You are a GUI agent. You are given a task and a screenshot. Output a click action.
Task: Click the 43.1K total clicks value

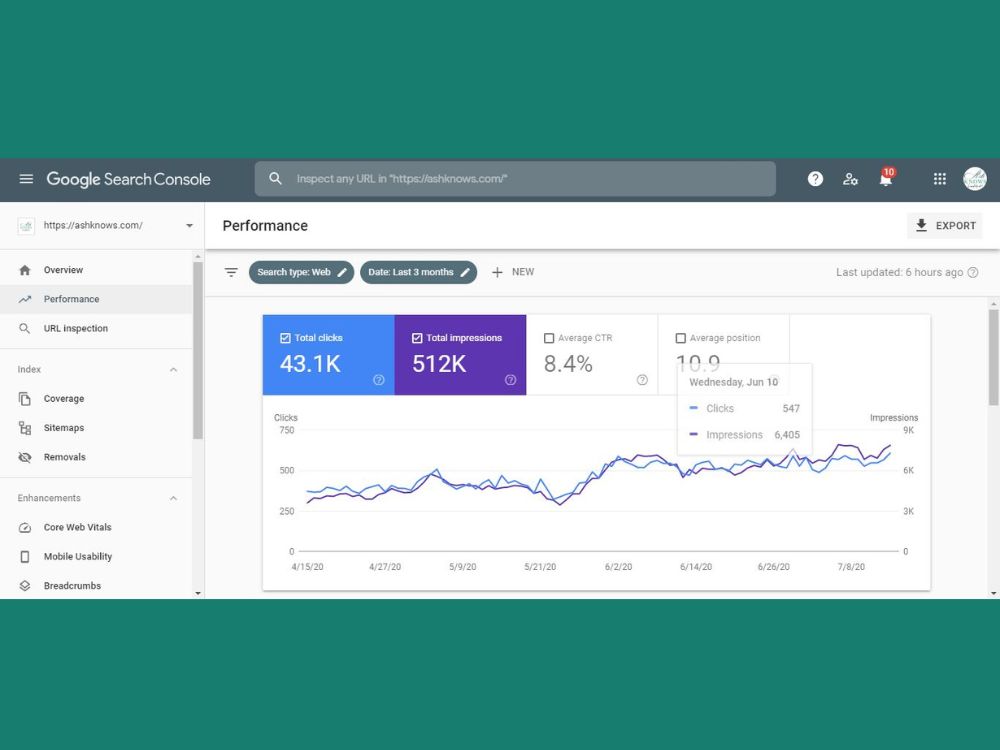[311, 364]
